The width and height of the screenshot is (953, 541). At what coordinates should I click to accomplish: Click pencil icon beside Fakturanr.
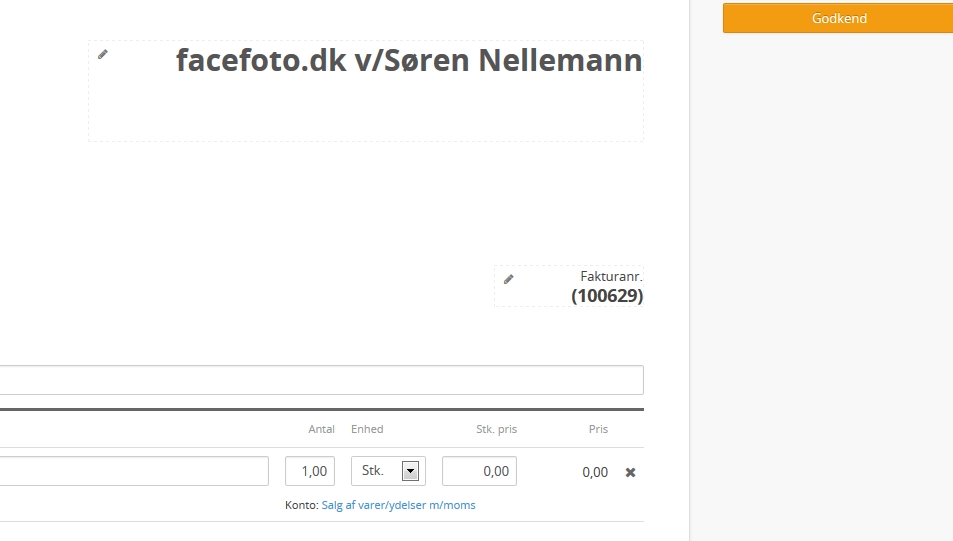pyautogui.click(x=508, y=279)
